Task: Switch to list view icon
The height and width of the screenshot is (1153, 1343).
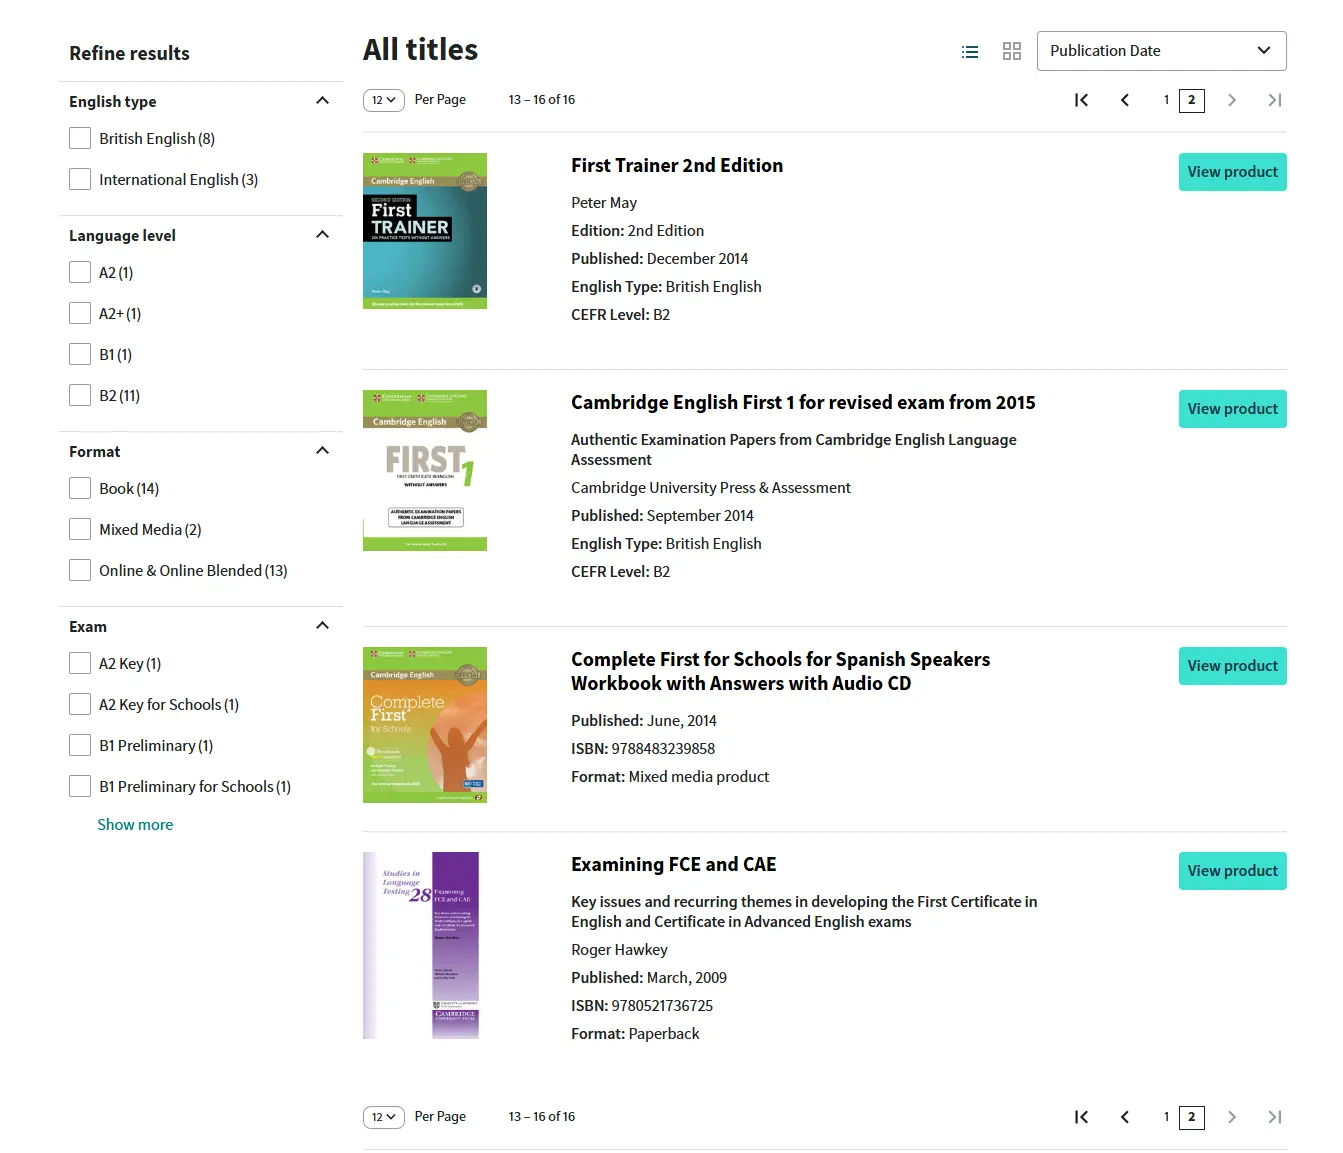Action: [969, 52]
